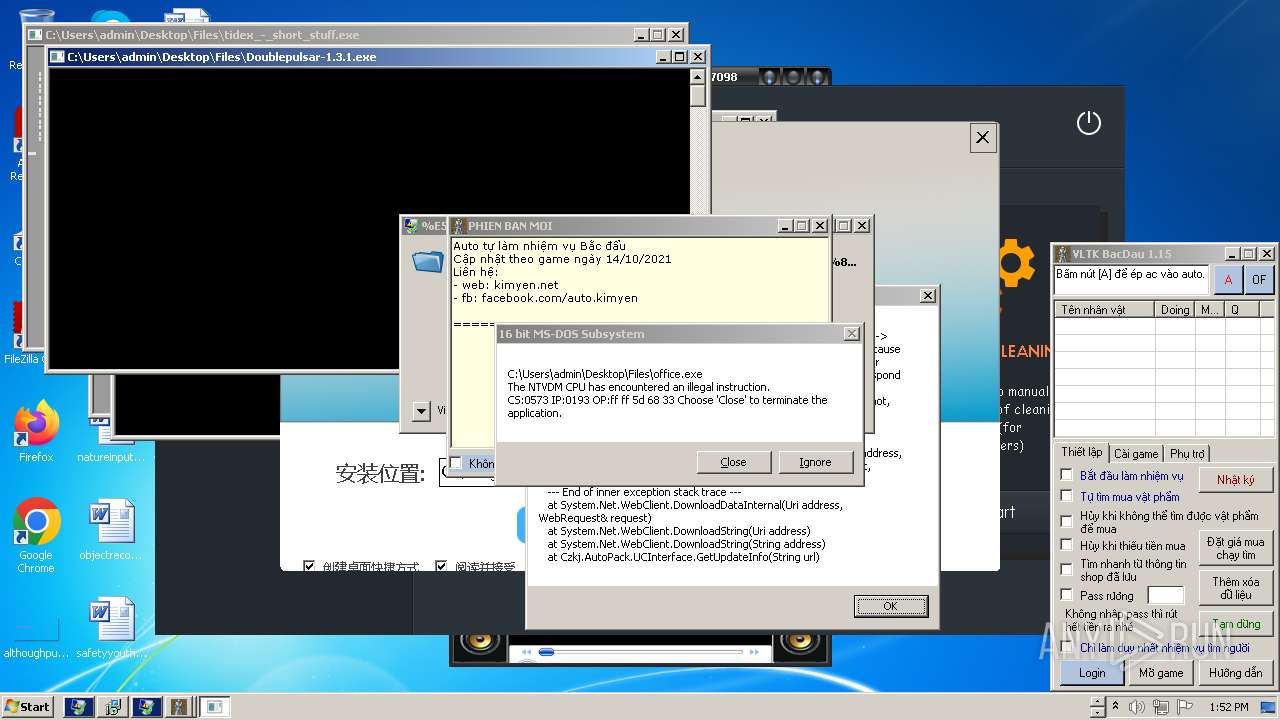Viewport: 1280px width, 720px height.
Task: Click the X button on the gray installer panel
Action: click(x=982, y=138)
